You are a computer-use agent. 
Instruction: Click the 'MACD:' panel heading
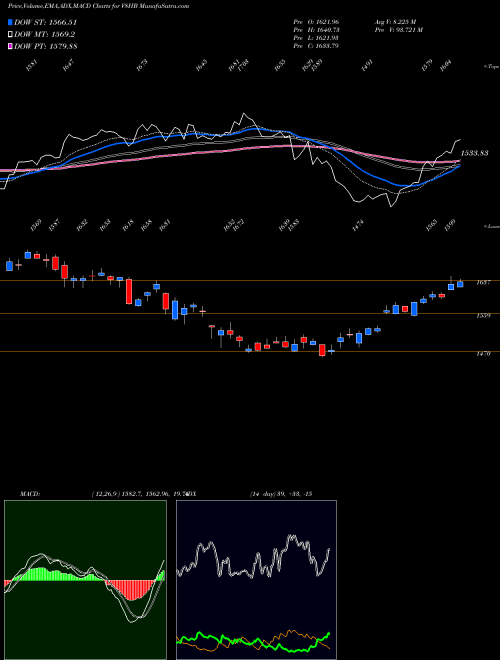point(29,494)
